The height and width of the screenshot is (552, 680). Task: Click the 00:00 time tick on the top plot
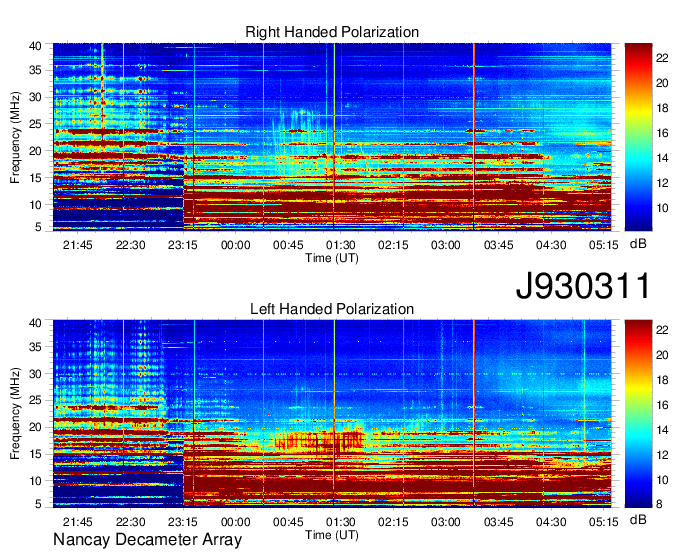pyautogui.click(x=235, y=245)
